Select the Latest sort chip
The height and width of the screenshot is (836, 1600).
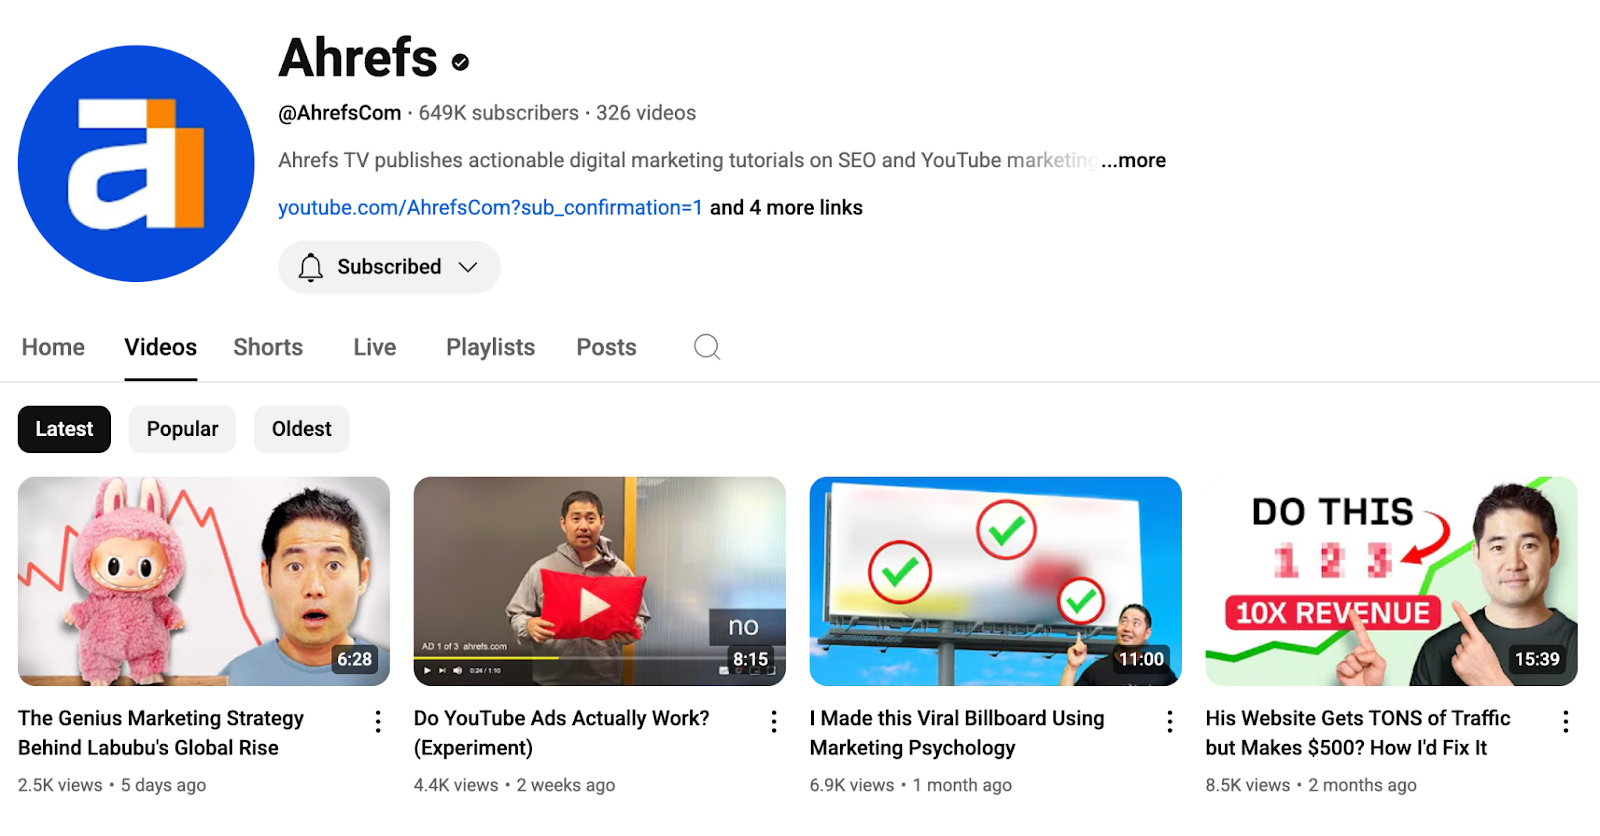point(65,429)
